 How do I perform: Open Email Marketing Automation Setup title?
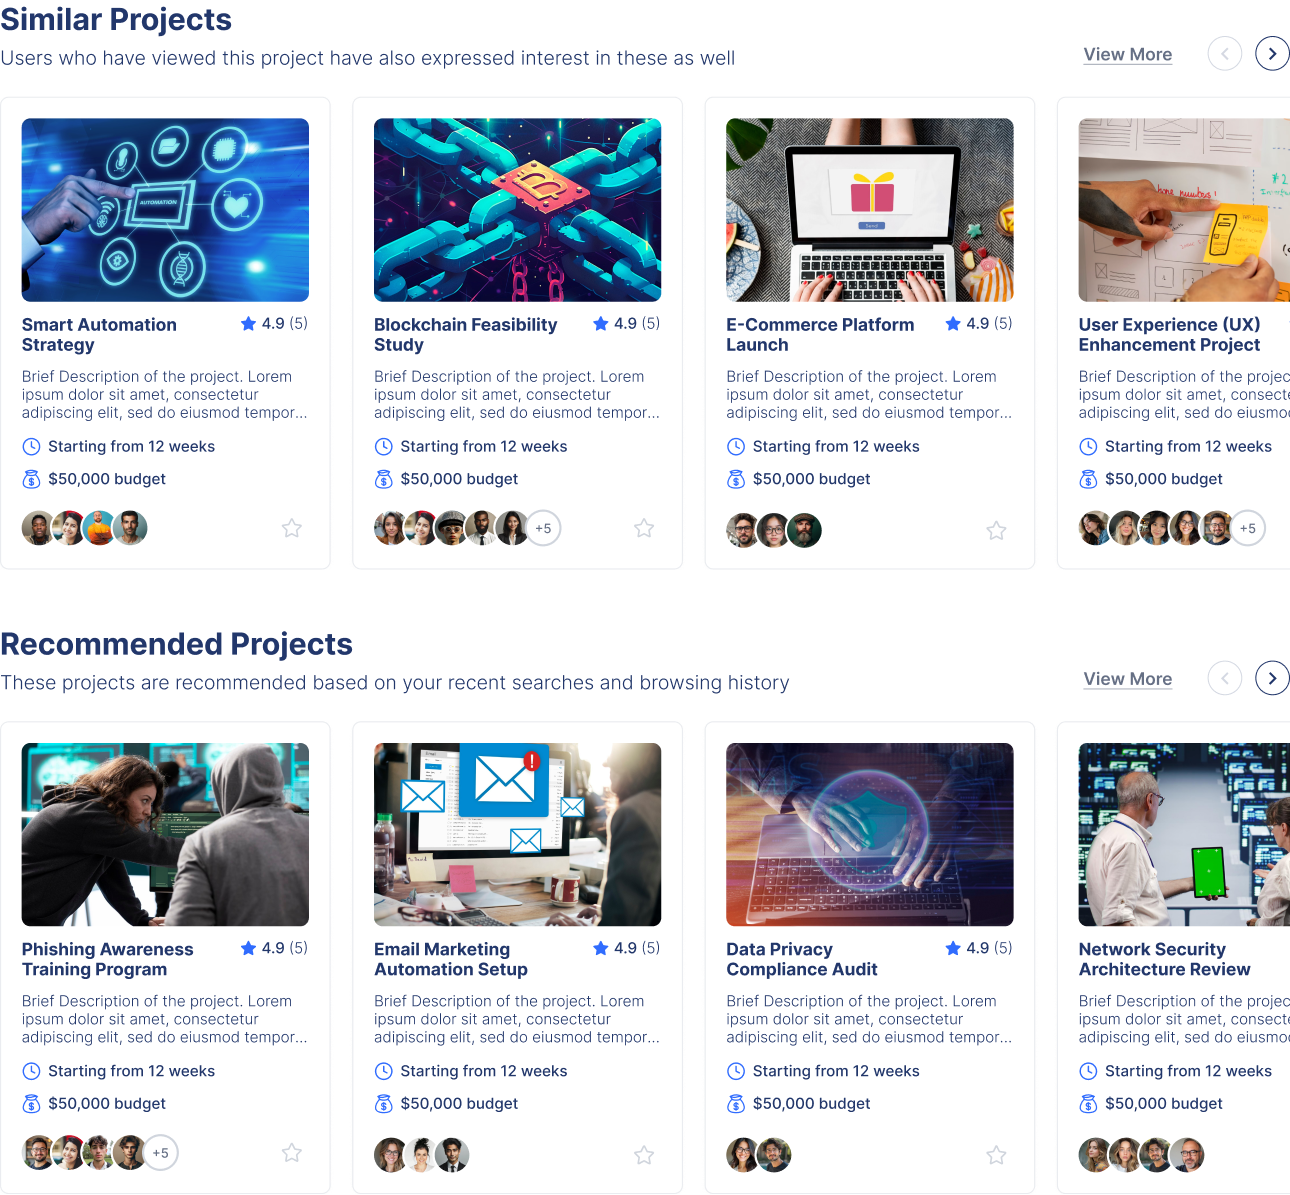click(451, 960)
